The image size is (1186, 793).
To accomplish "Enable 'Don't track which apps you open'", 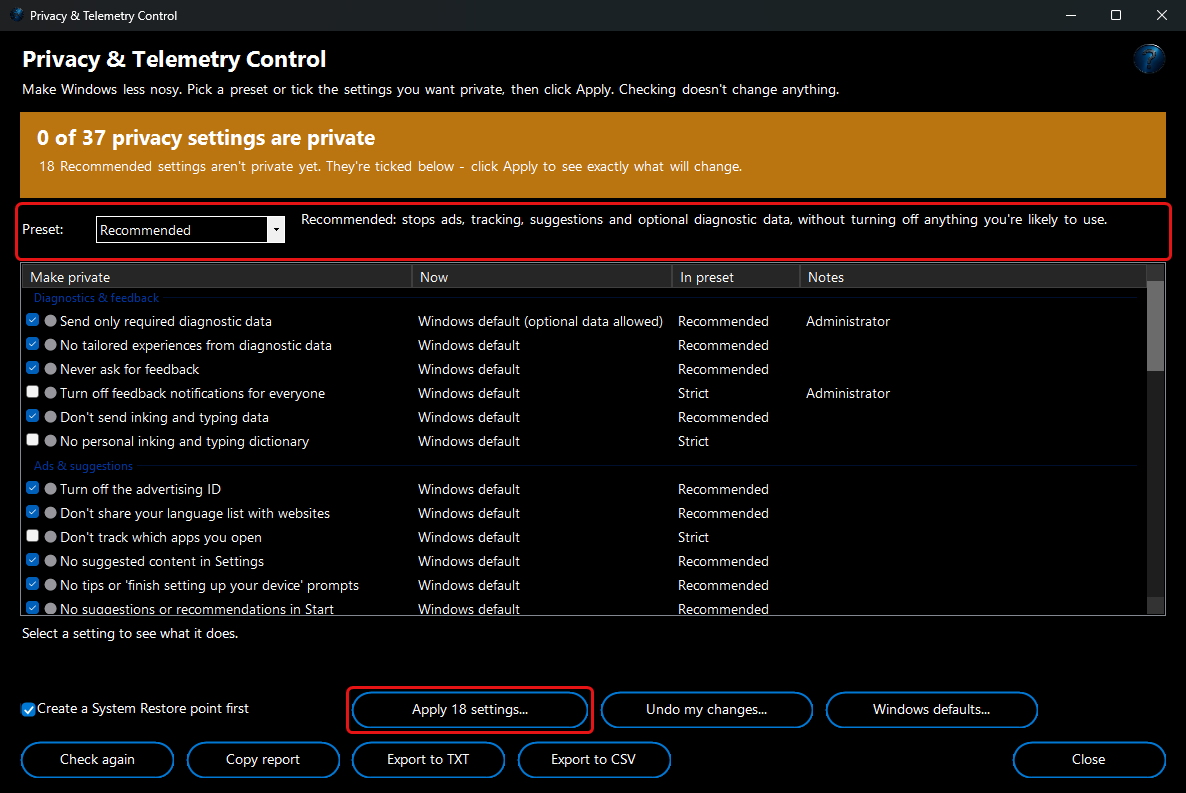I will point(33,536).
